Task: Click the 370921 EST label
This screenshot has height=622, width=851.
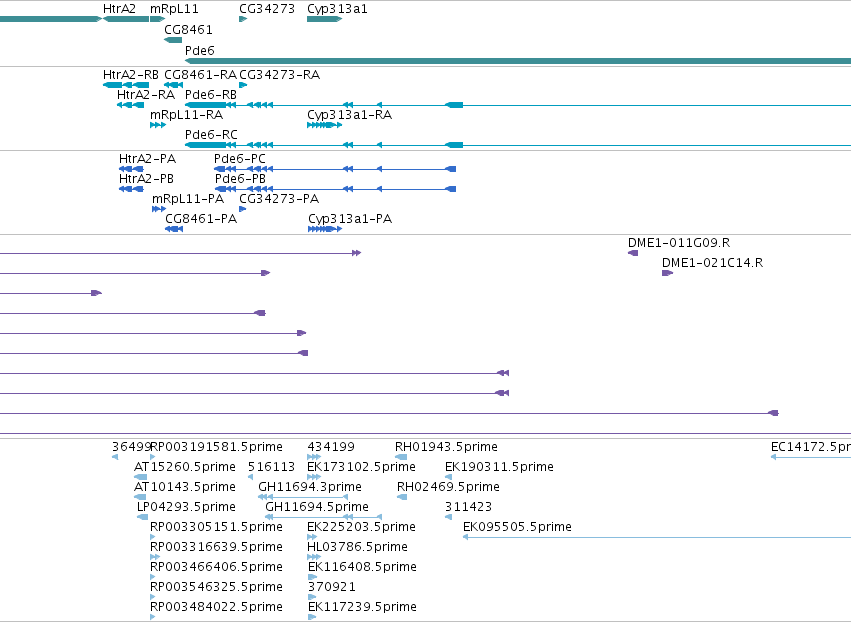Action: [332, 587]
